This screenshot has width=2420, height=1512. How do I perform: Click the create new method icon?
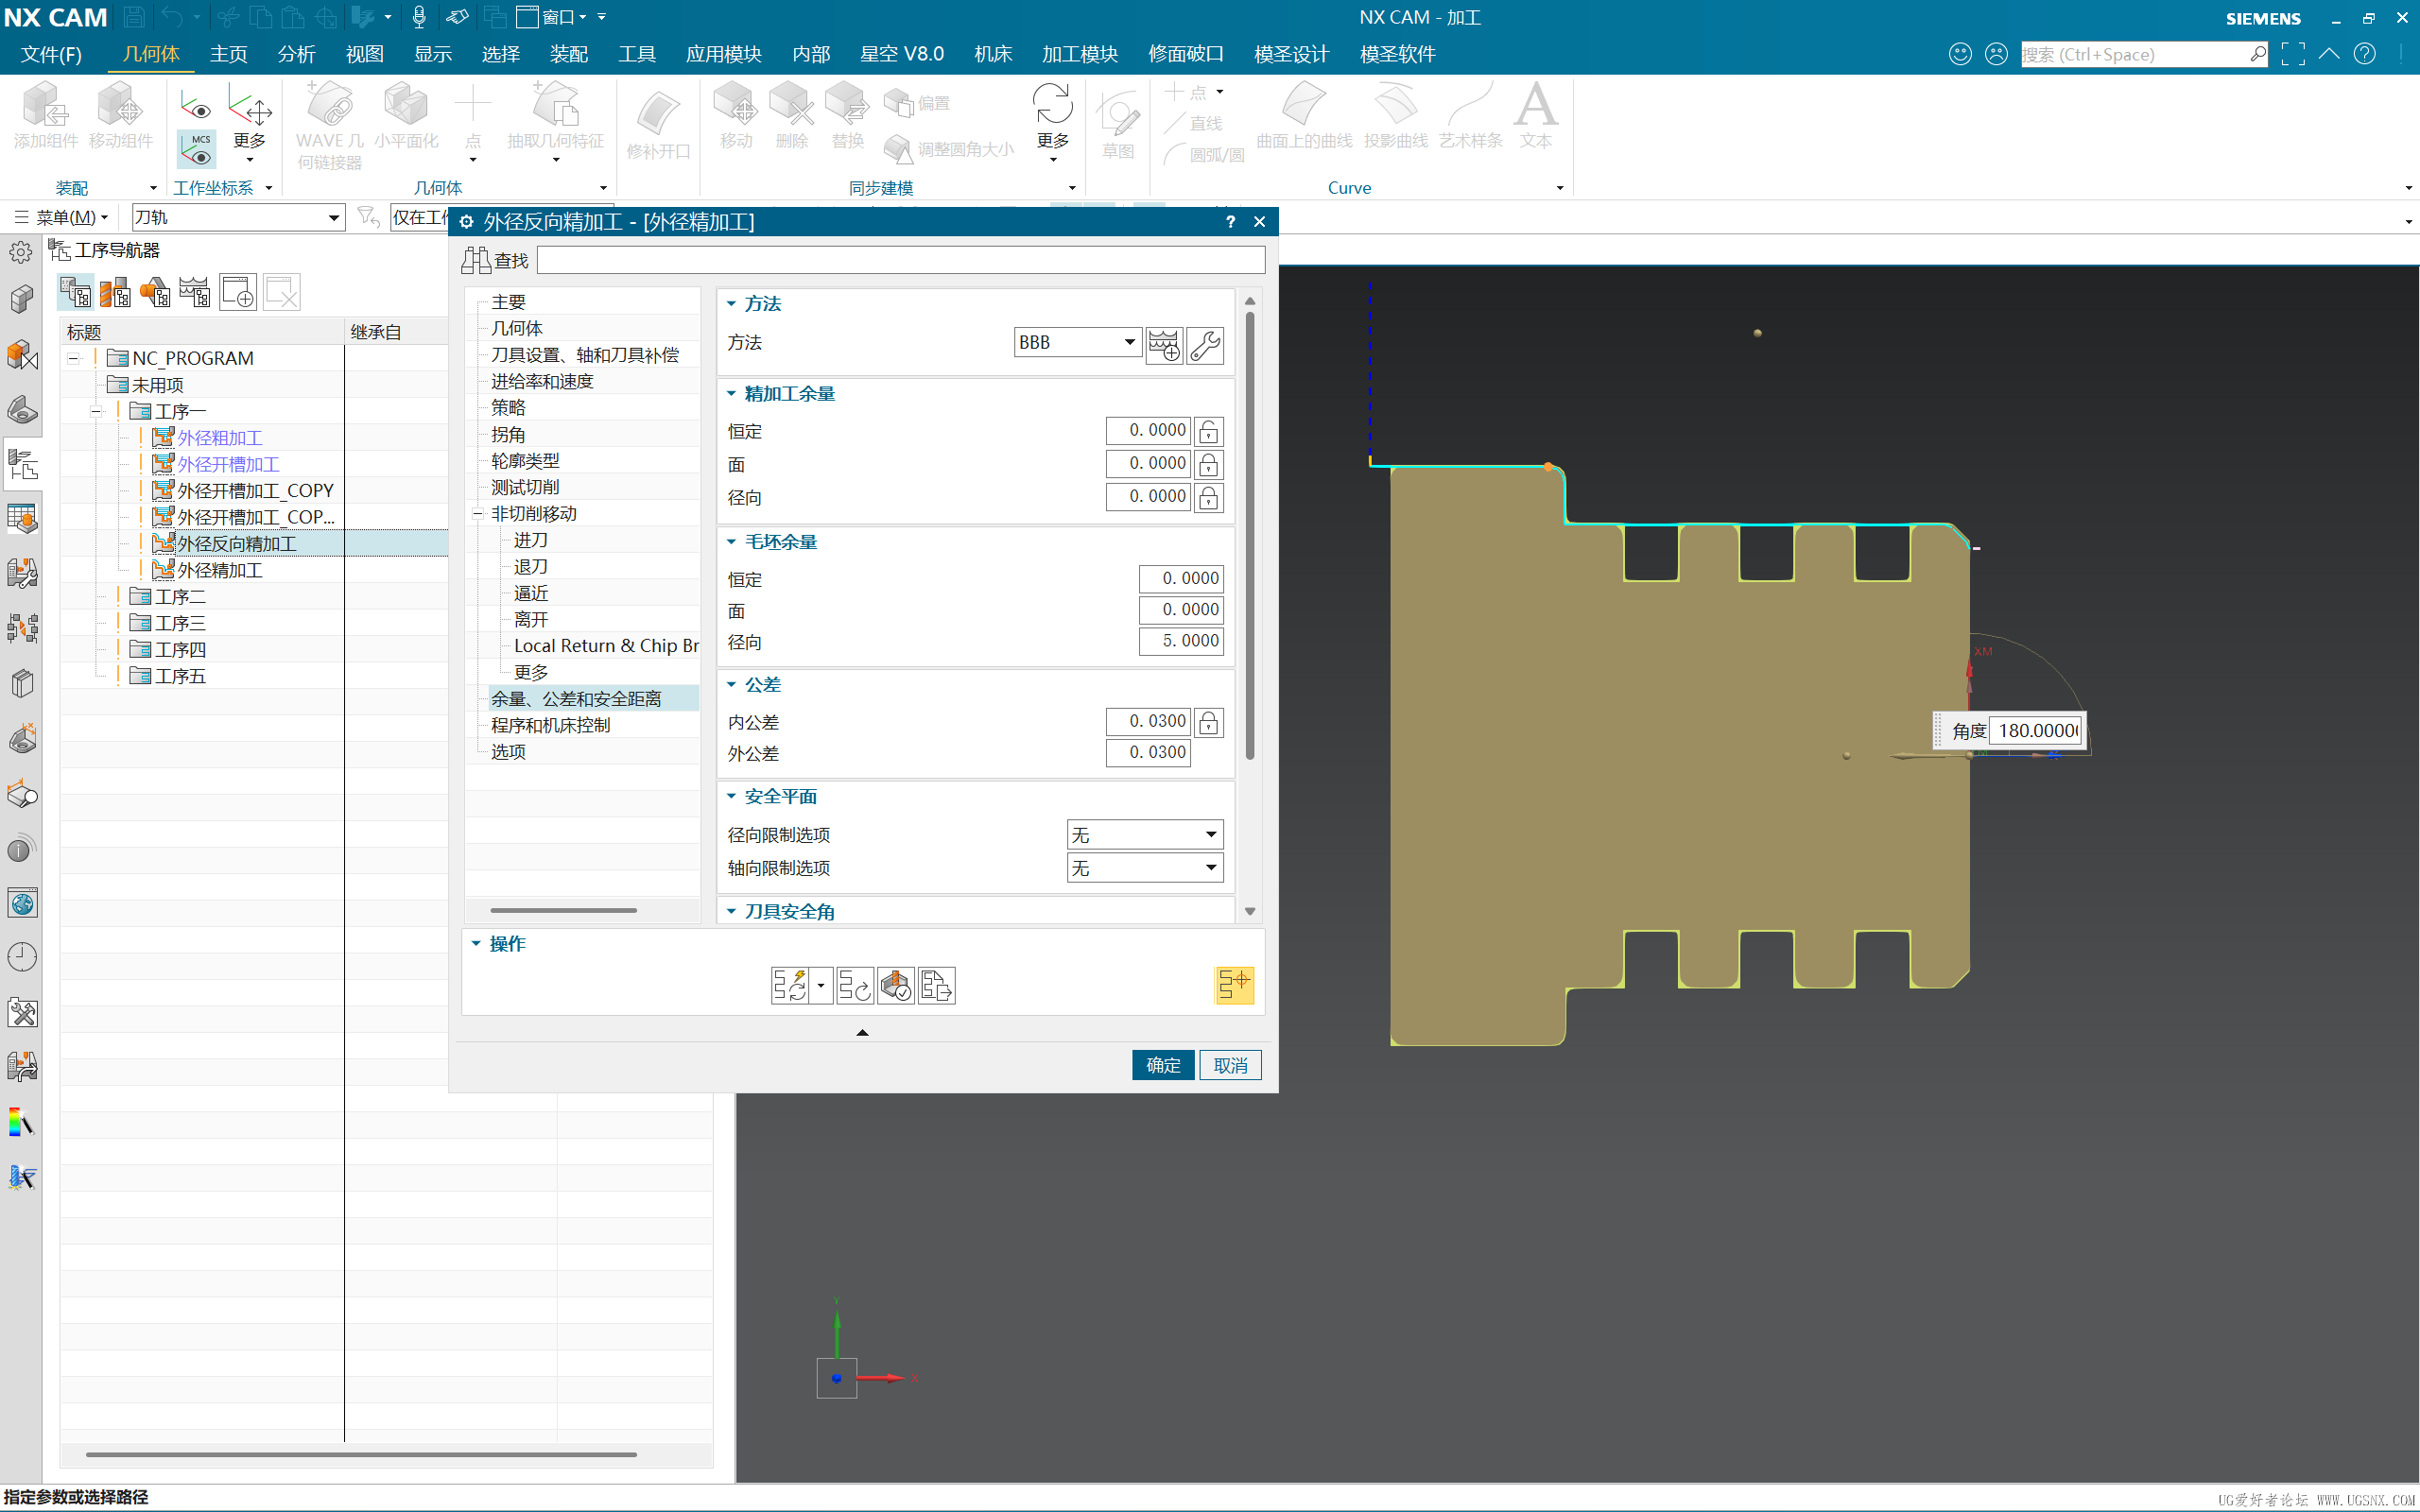[x=1164, y=345]
